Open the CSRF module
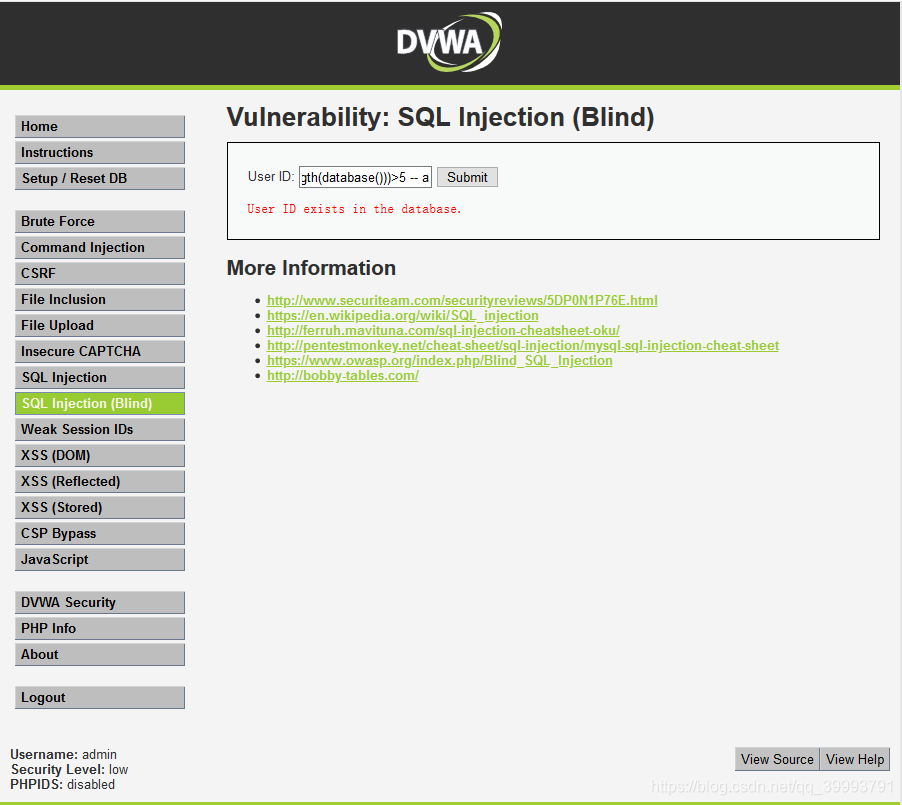Viewport: 902px width, 805px height. click(x=100, y=273)
